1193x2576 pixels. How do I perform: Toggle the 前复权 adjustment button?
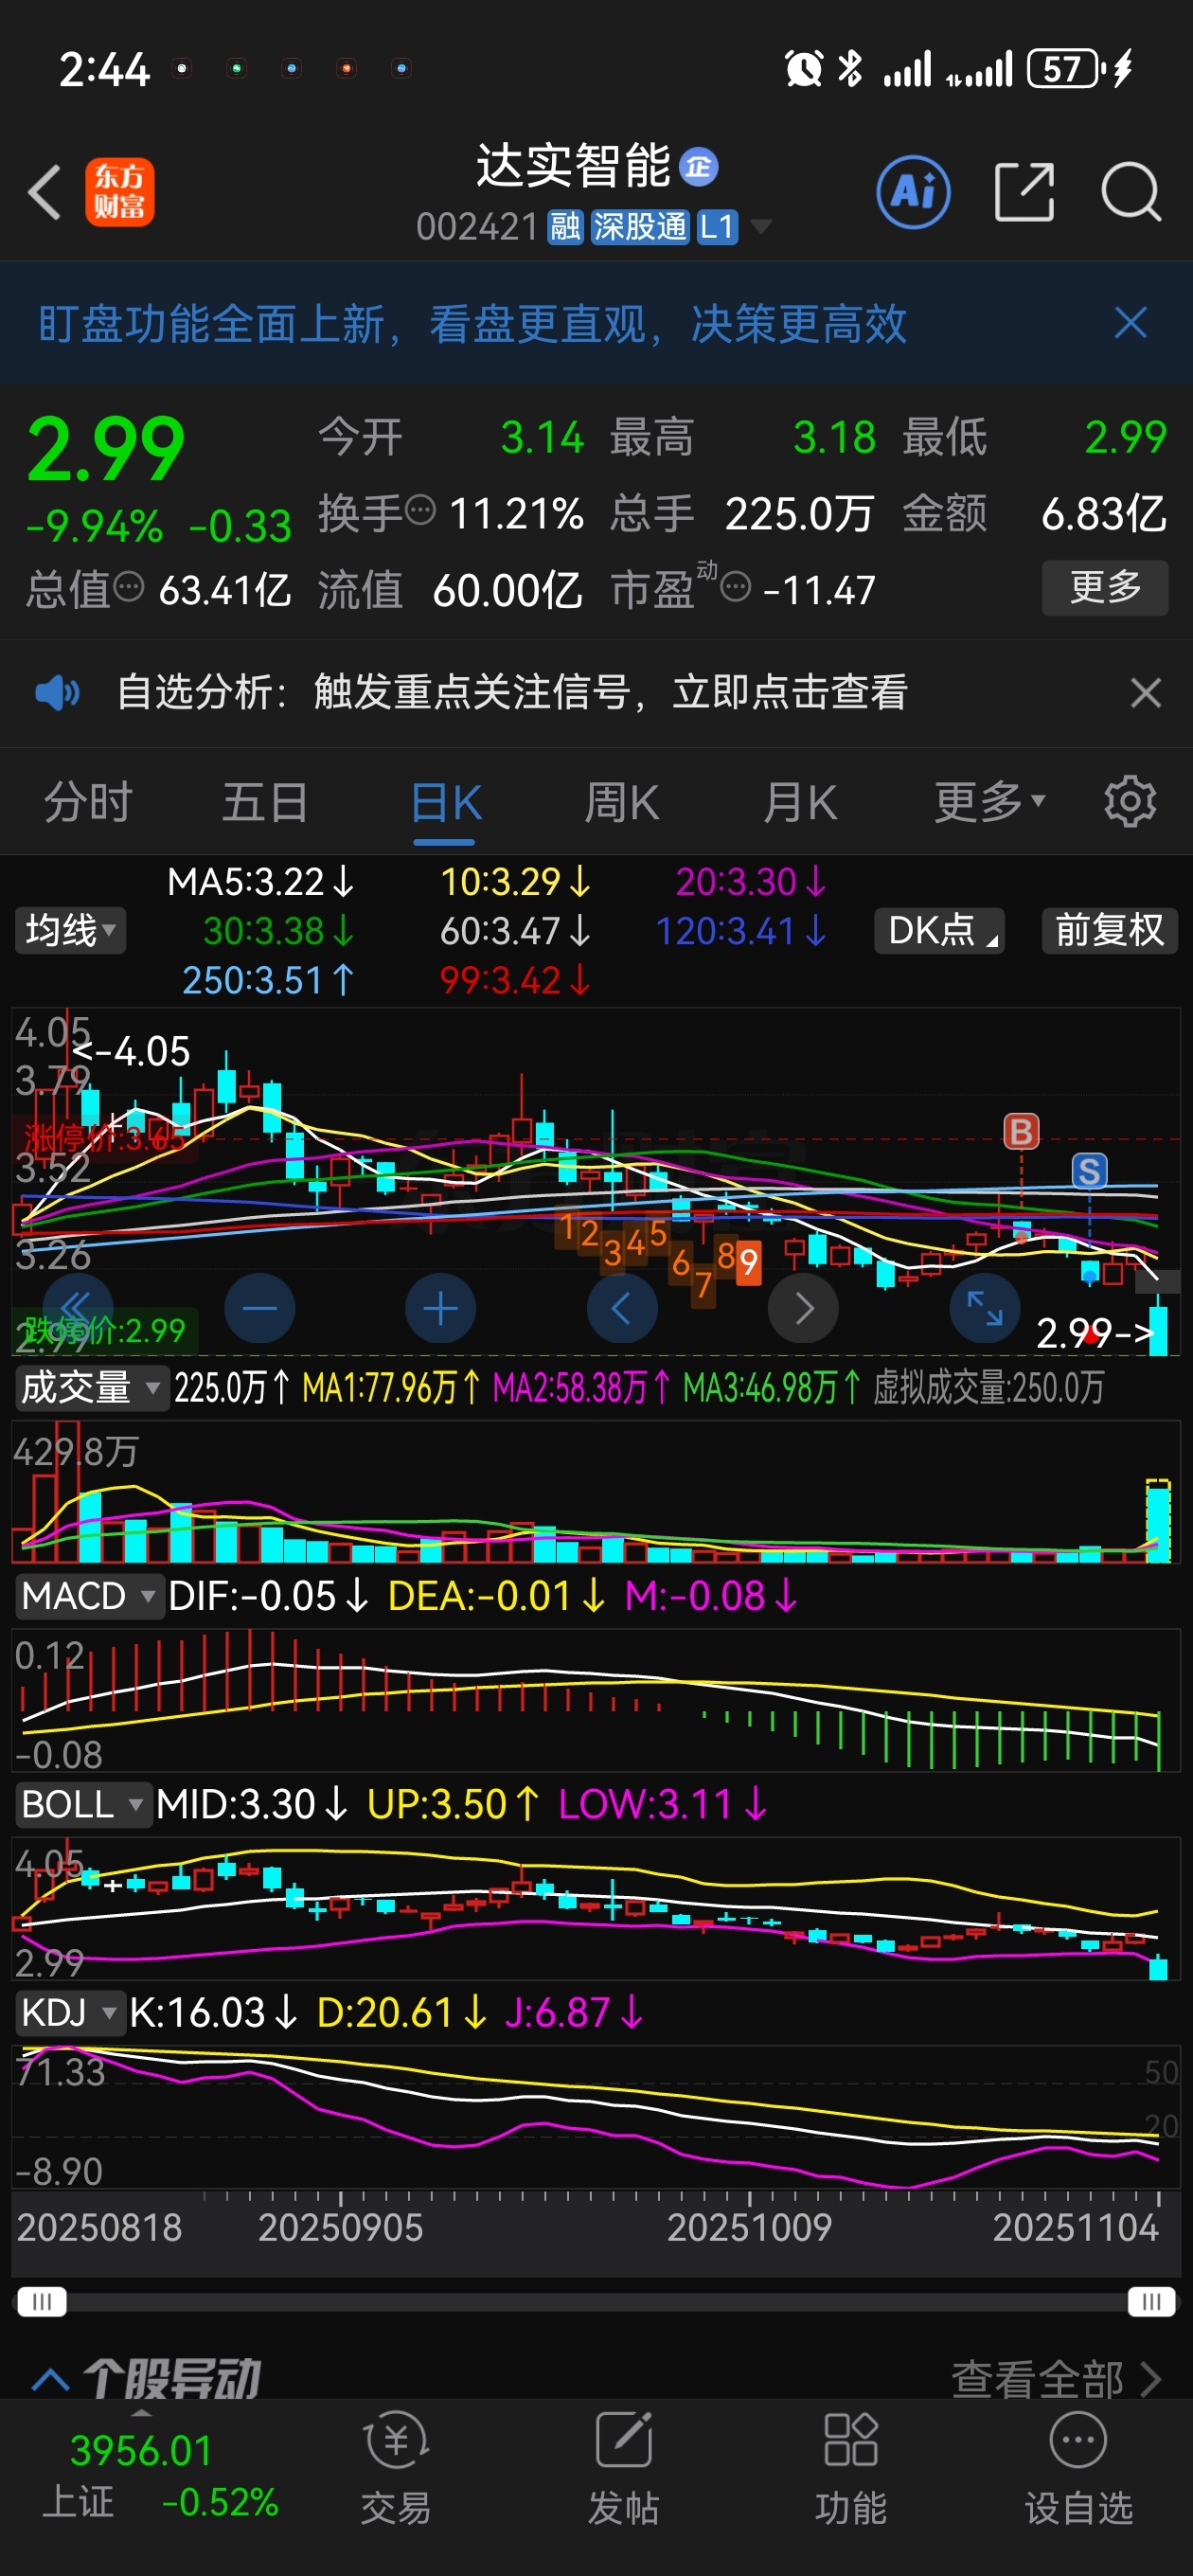[x=1110, y=930]
